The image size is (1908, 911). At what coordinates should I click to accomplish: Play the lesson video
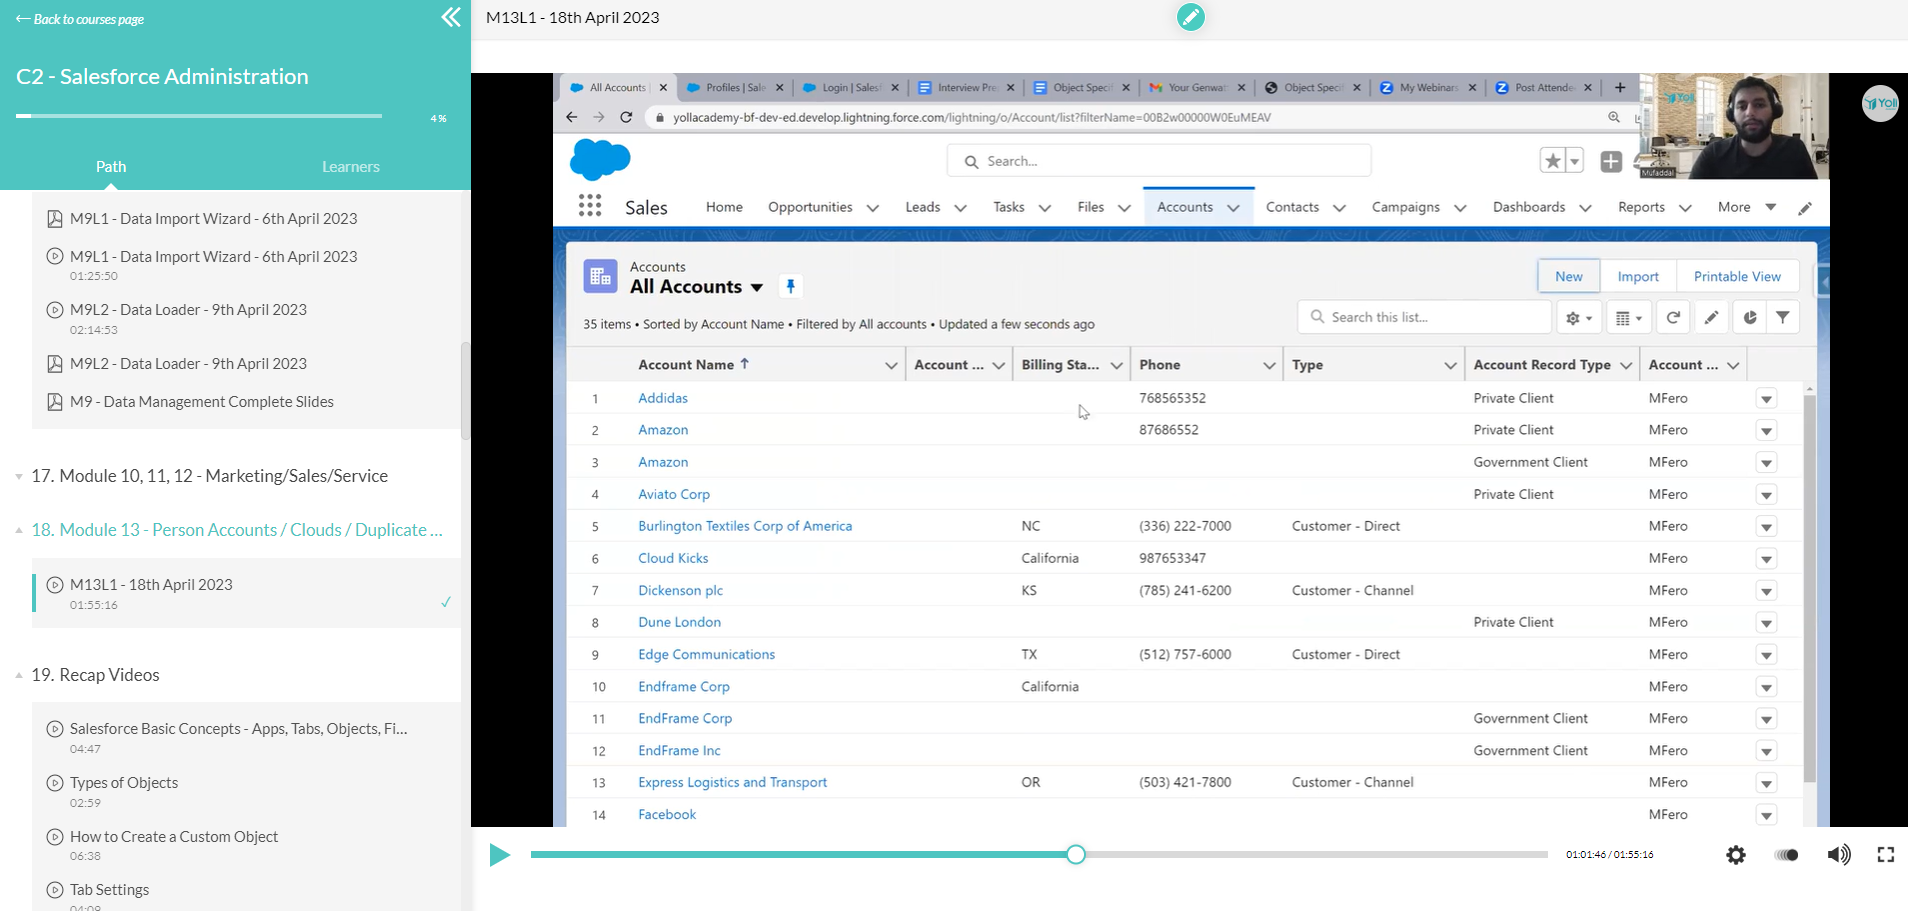[x=499, y=855]
